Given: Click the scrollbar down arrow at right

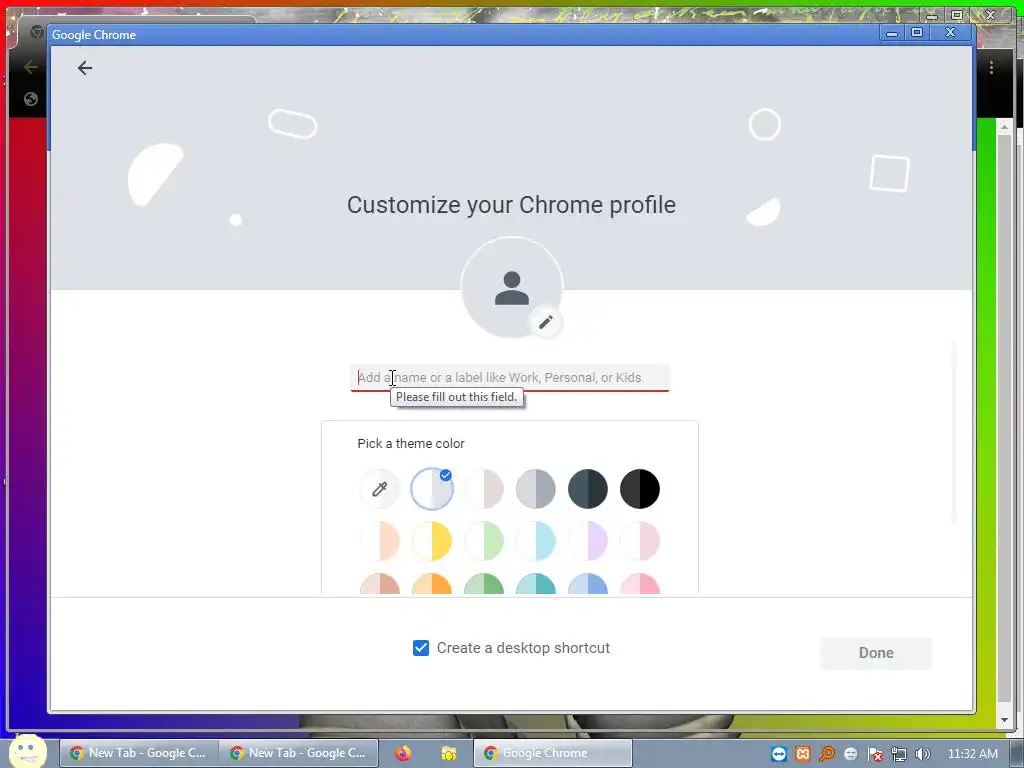Looking at the screenshot, I should [1004, 720].
